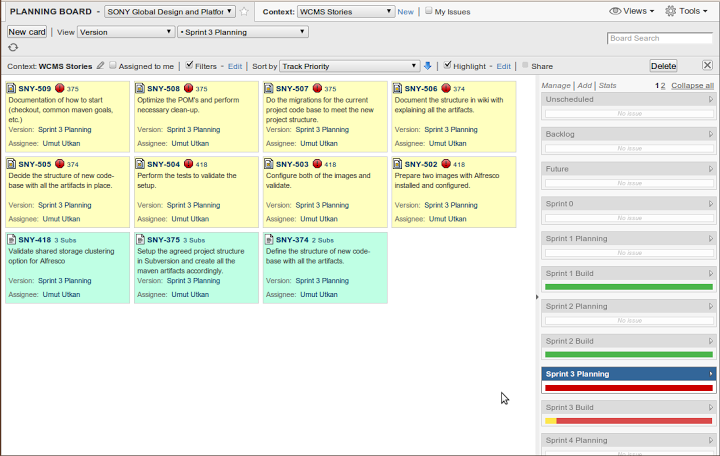This screenshot has width=720, height=456.
Task: Expand the Backlog version arrow
Action: coord(710,134)
